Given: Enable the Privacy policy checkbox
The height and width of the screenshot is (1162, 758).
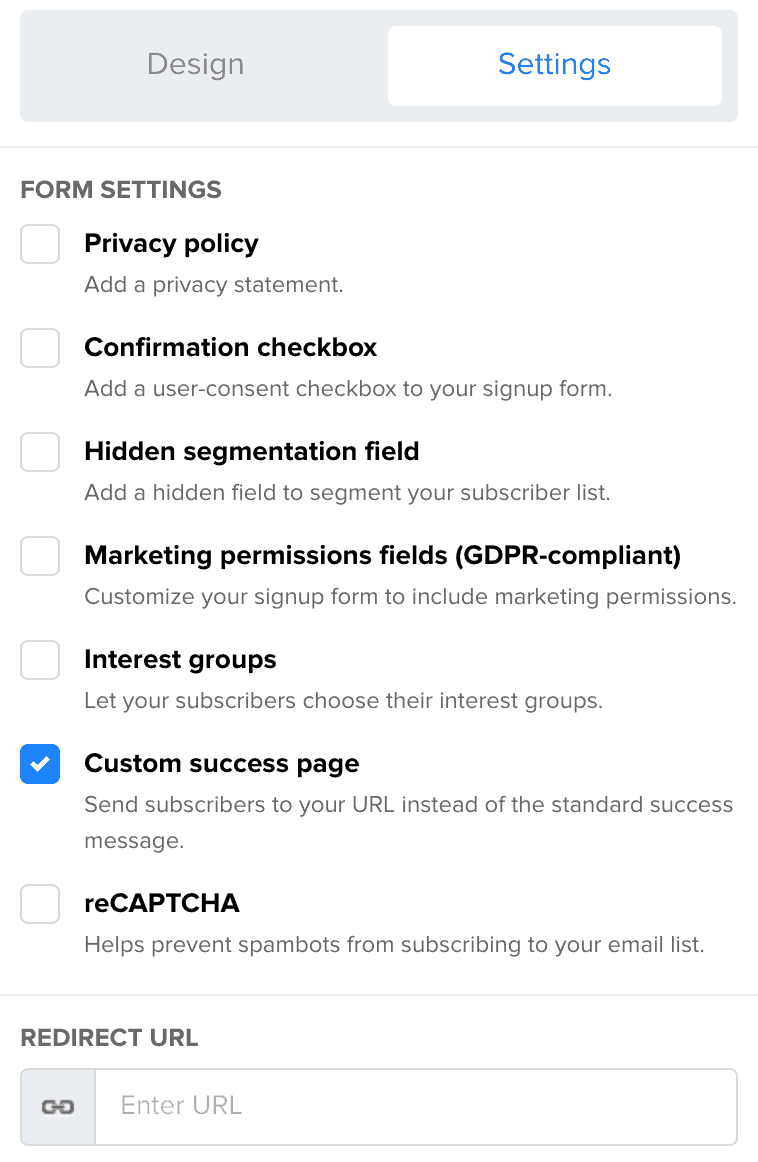Looking at the screenshot, I should (x=40, y=244).
